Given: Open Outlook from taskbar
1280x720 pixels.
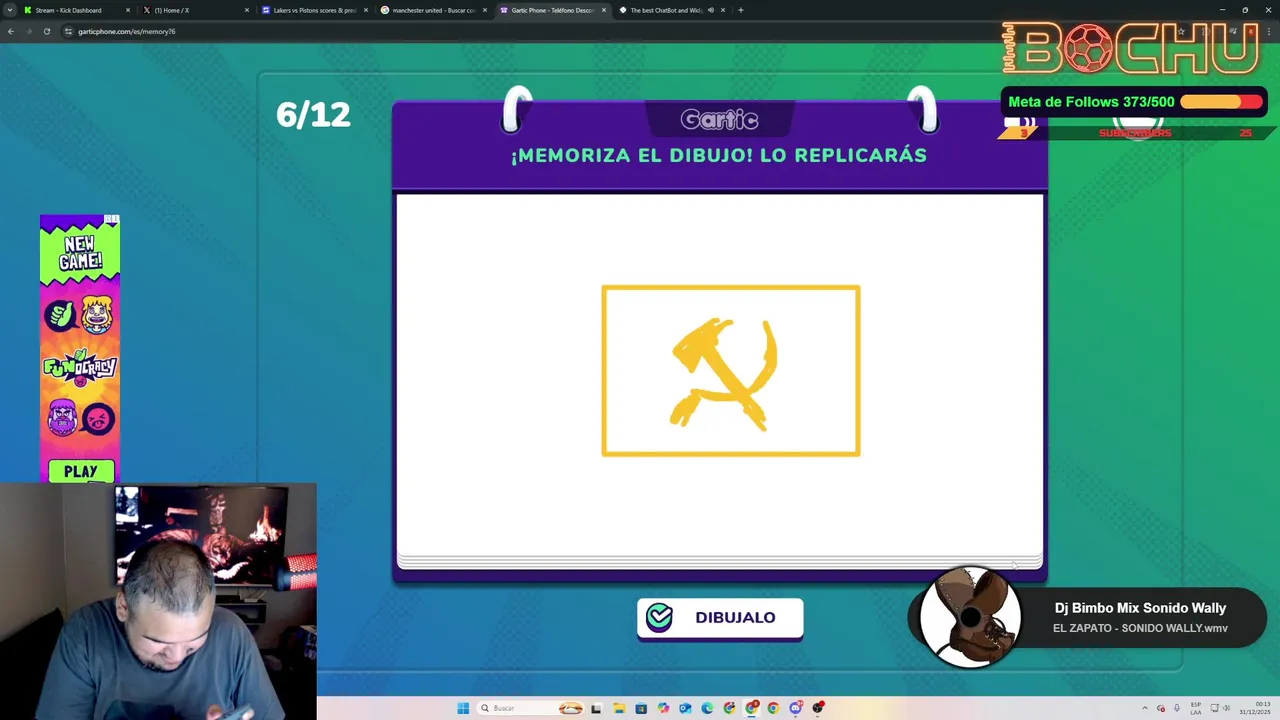Looking at the screenshot, I should click(x=685, y=708).
